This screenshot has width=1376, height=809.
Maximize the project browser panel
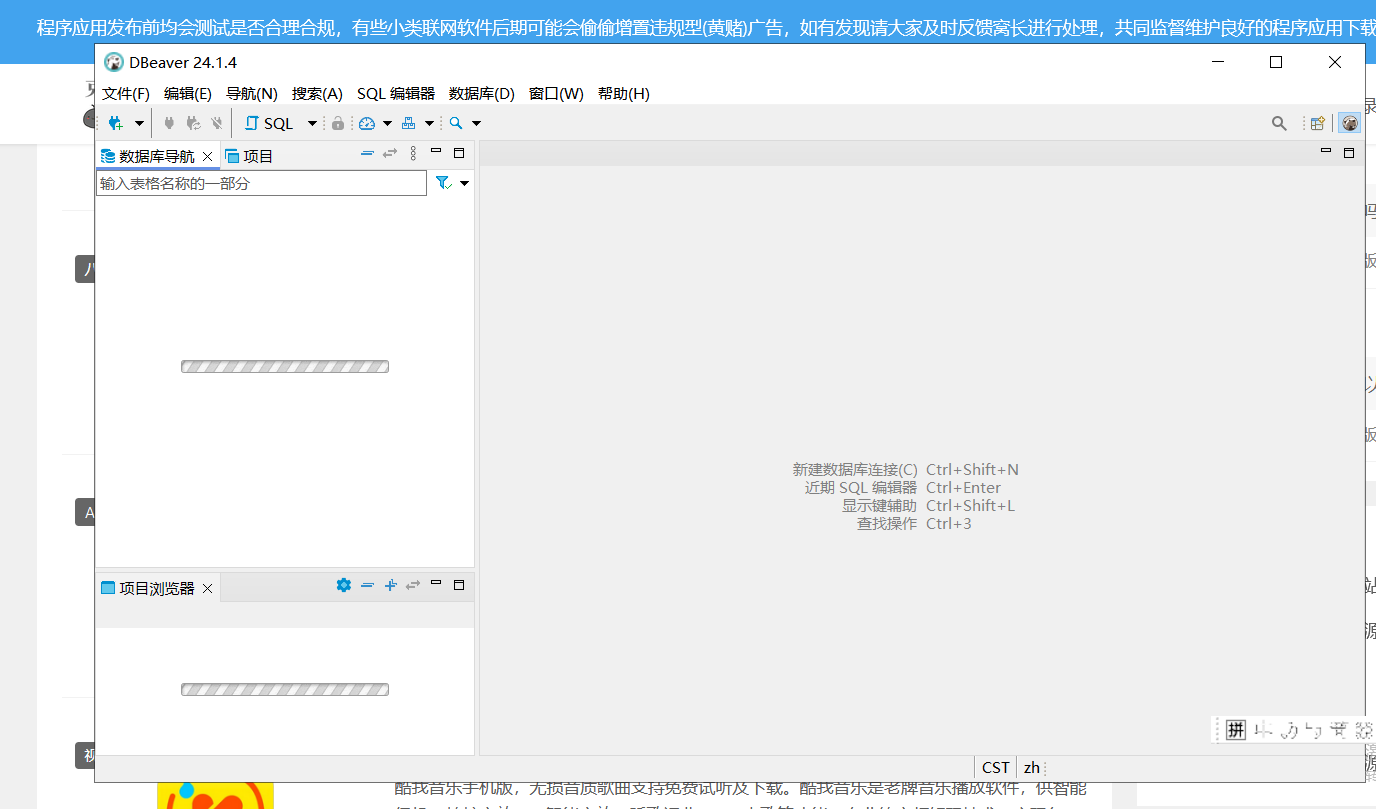tap(459, 585)
